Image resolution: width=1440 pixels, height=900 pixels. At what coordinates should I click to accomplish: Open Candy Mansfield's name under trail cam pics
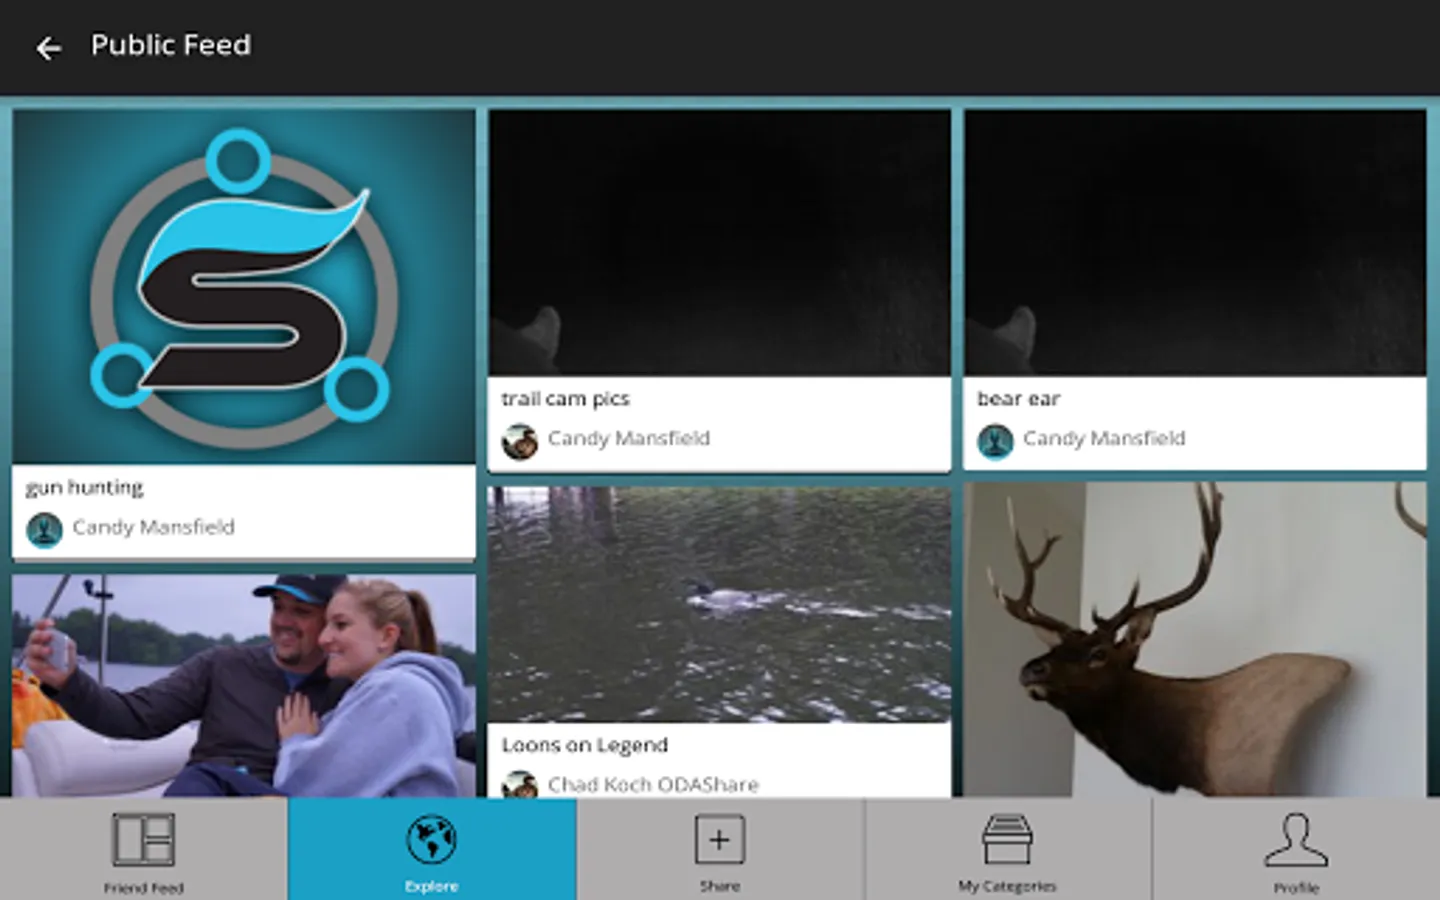629,438
